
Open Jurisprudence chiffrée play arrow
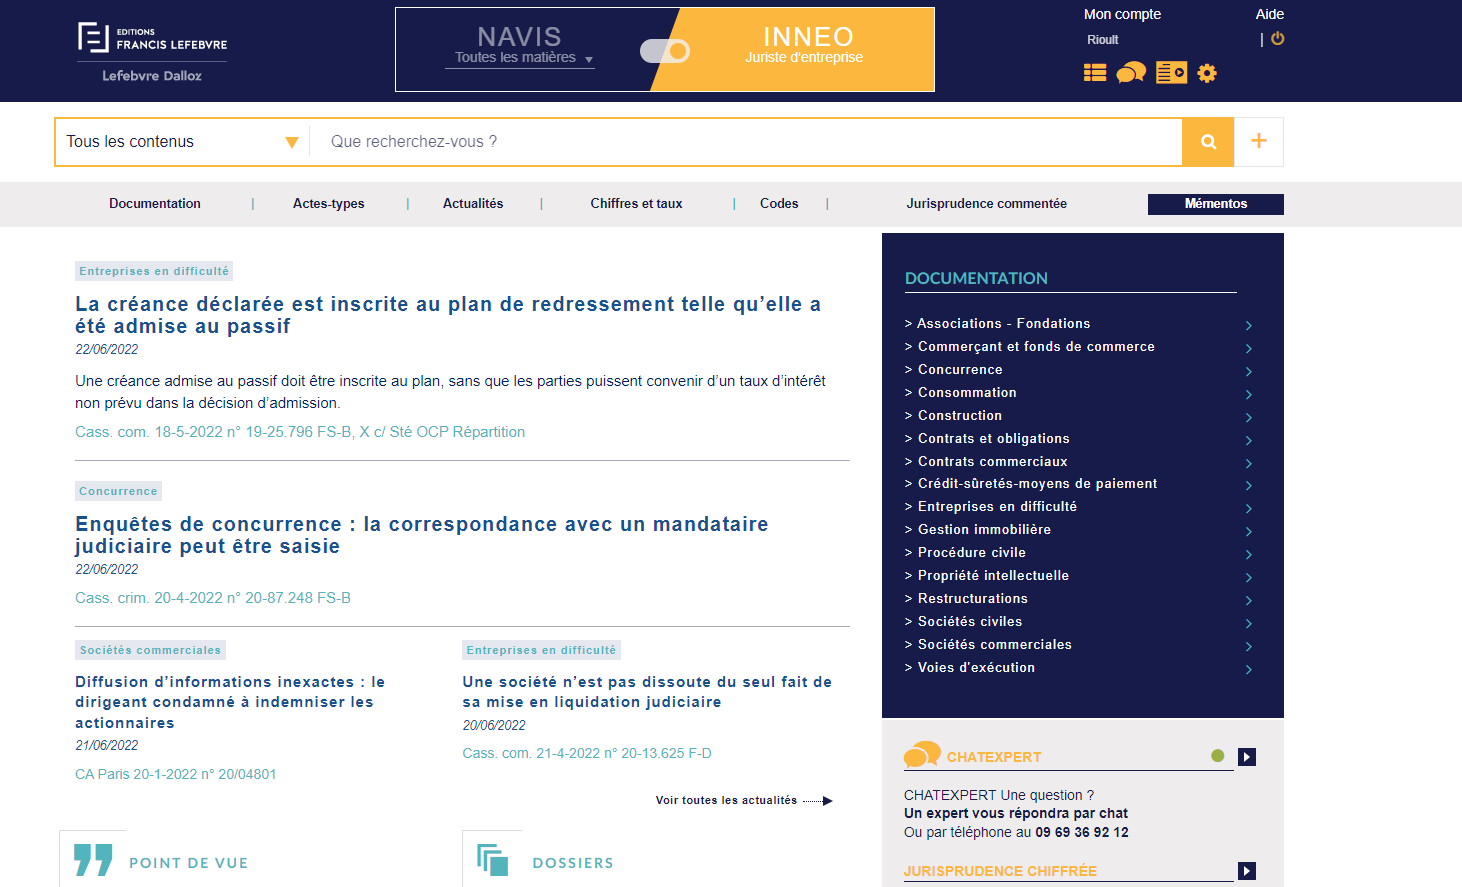[1247, 871]
